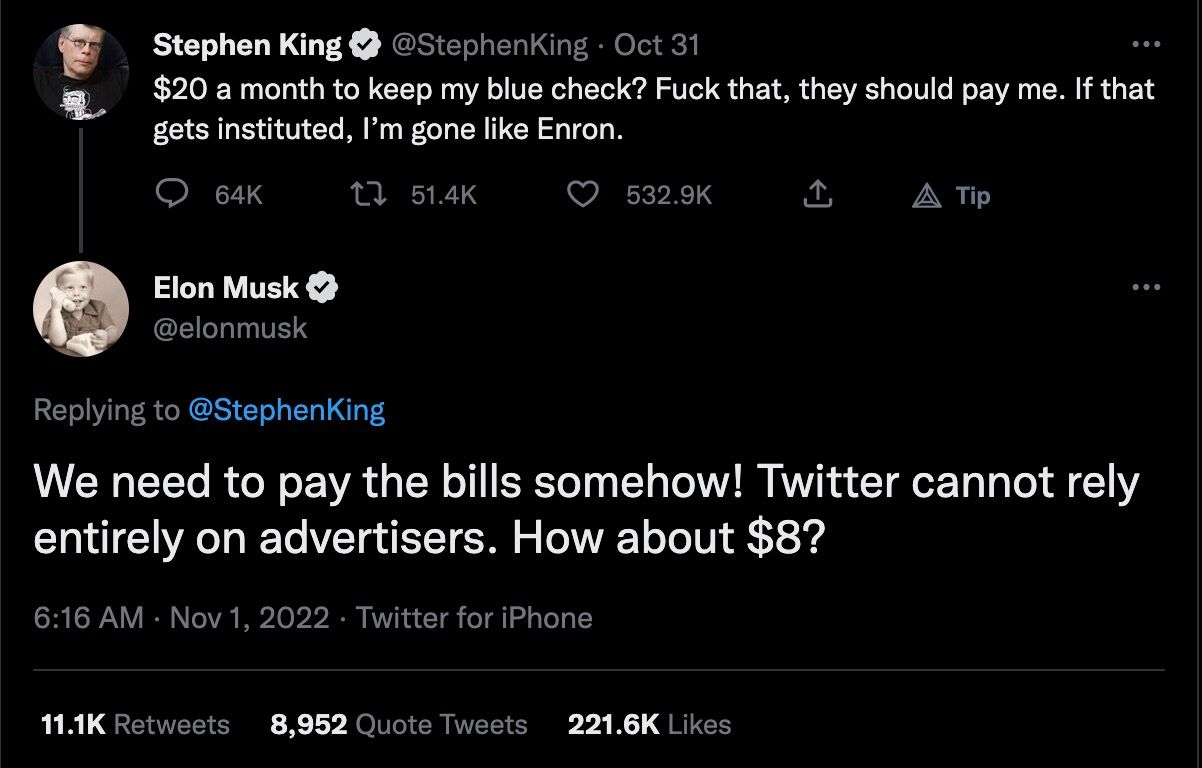1202x768 pixels.
Task: View the 8,952 Quote Tweets
Action: [398, 724]
